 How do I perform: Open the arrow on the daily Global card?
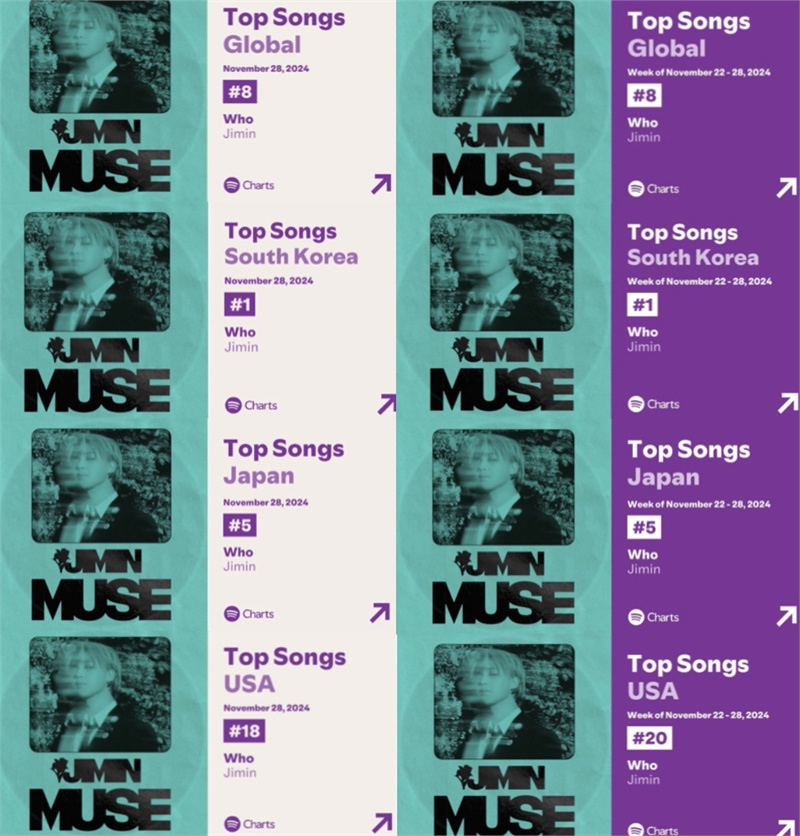point(381,184)
